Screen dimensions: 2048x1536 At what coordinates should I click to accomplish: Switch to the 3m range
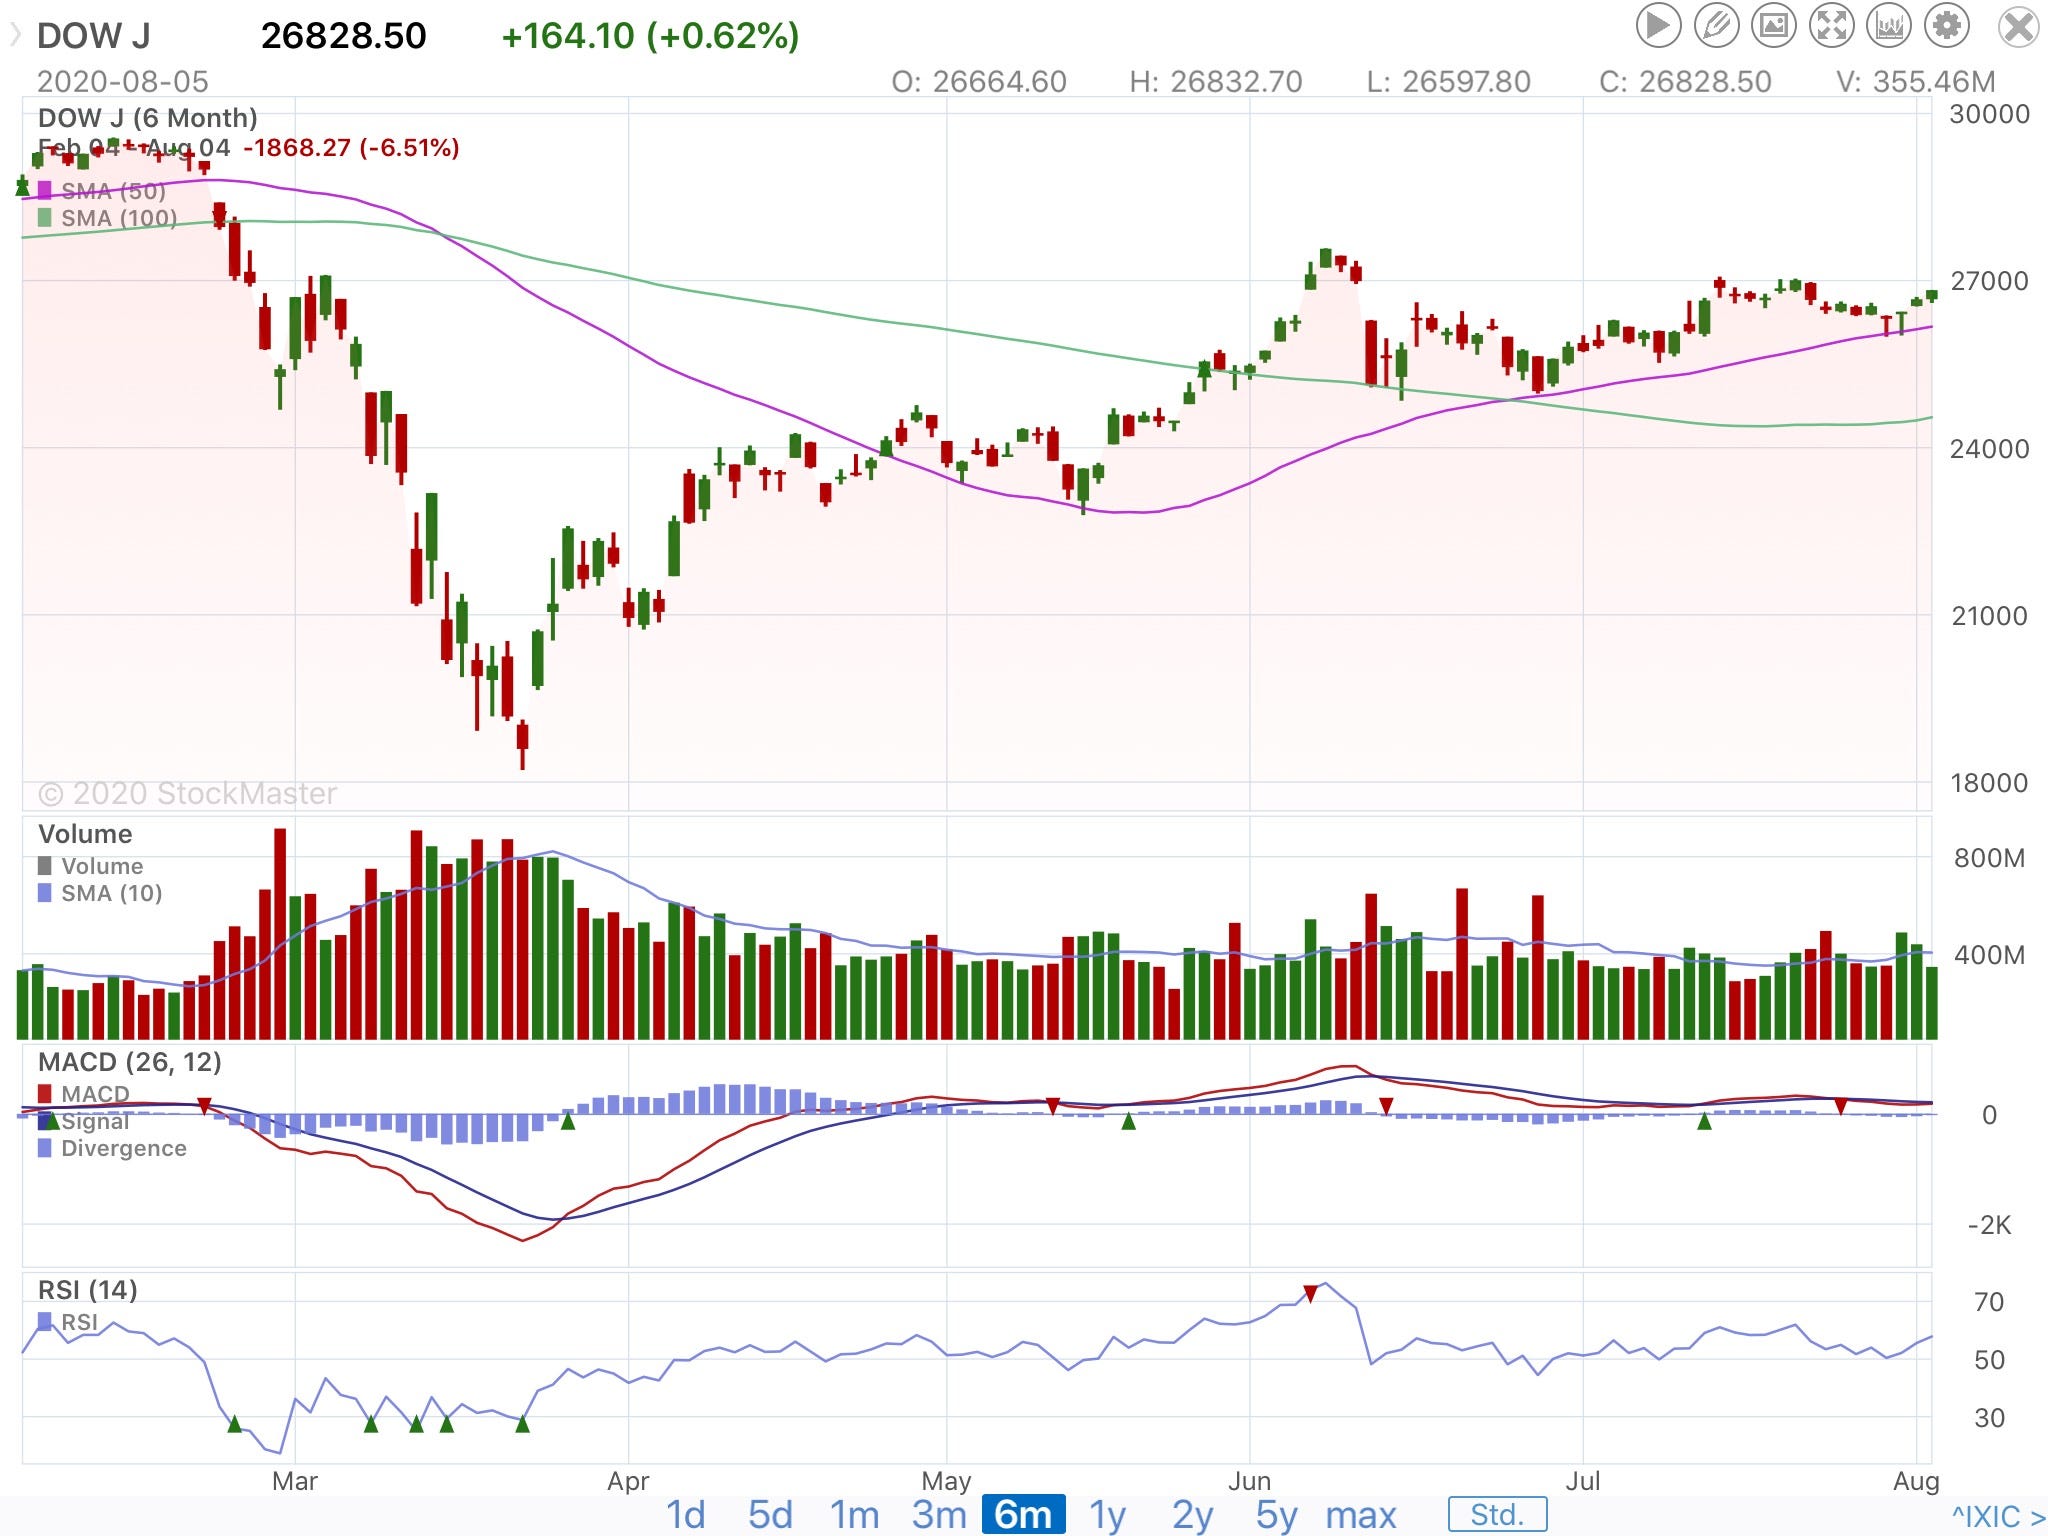point(938,1514)
